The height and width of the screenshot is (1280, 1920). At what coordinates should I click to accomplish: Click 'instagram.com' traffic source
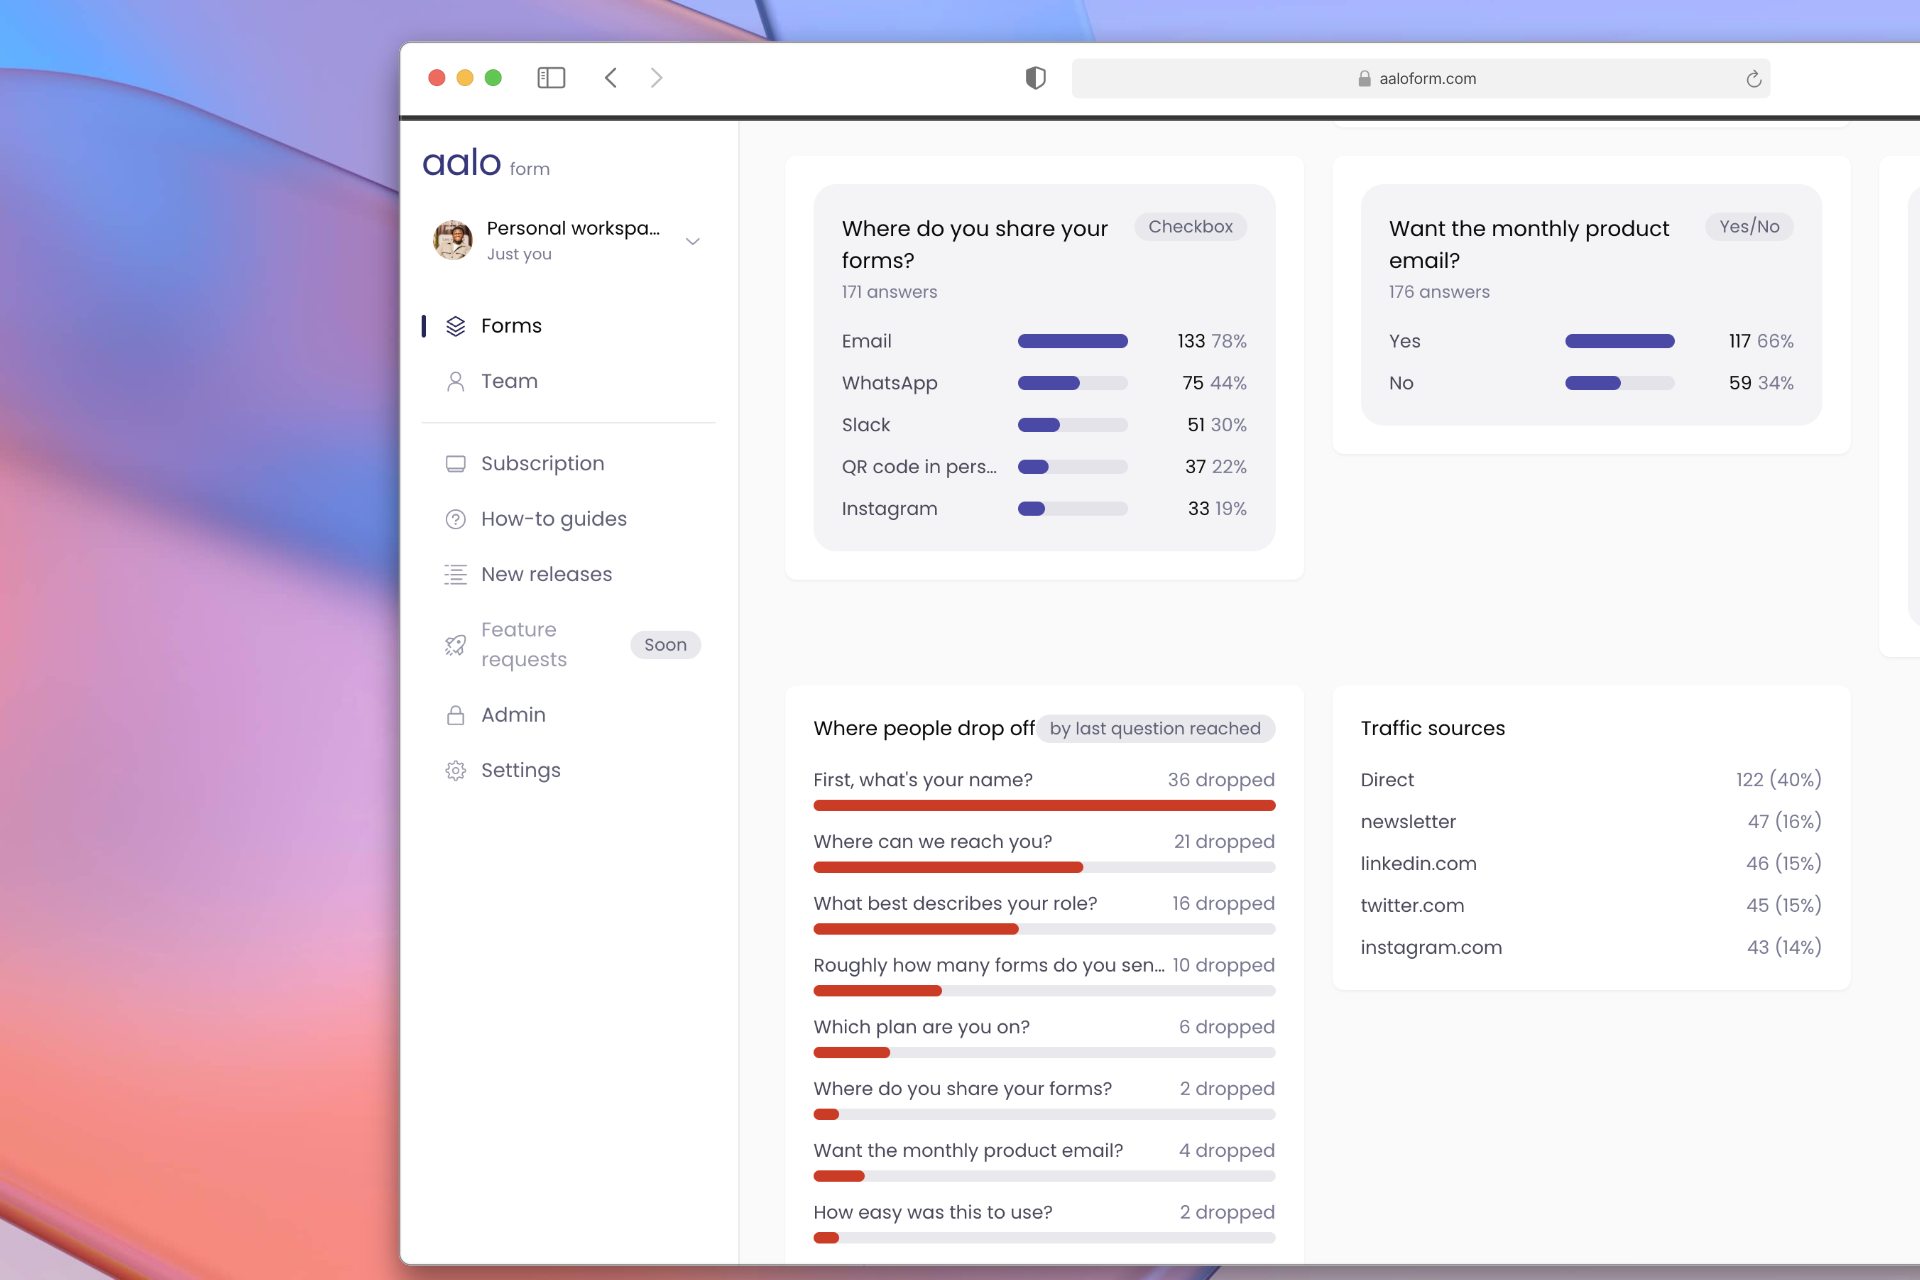click(1431, 948)
